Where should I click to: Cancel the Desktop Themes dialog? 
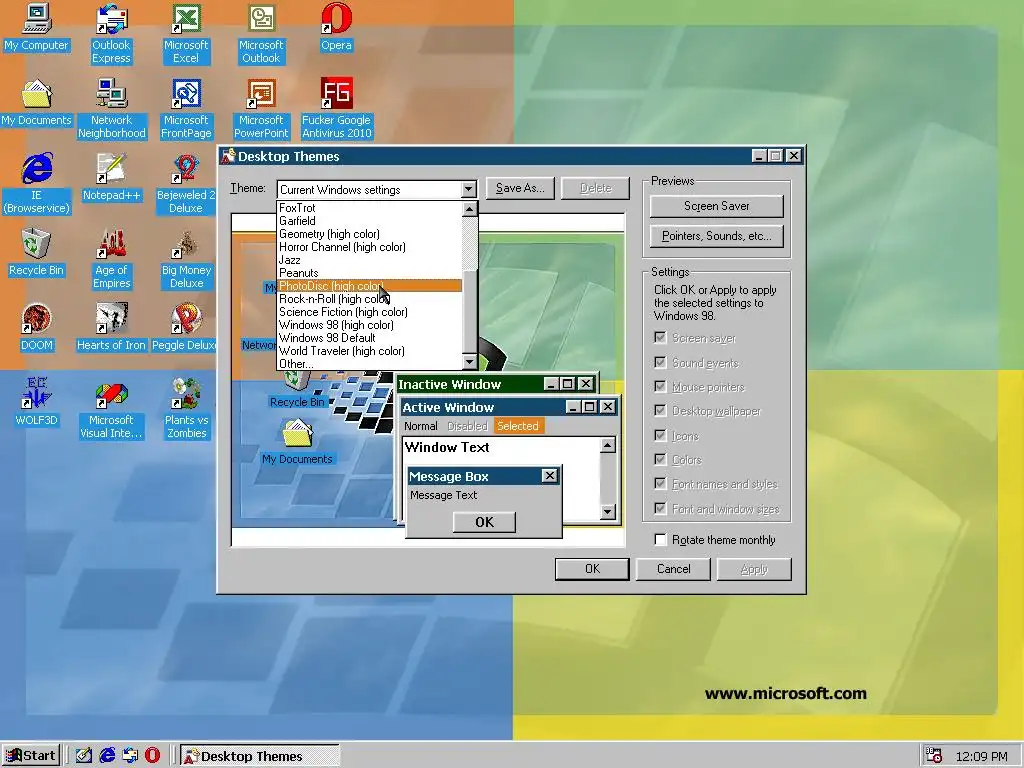coord(673,569)
